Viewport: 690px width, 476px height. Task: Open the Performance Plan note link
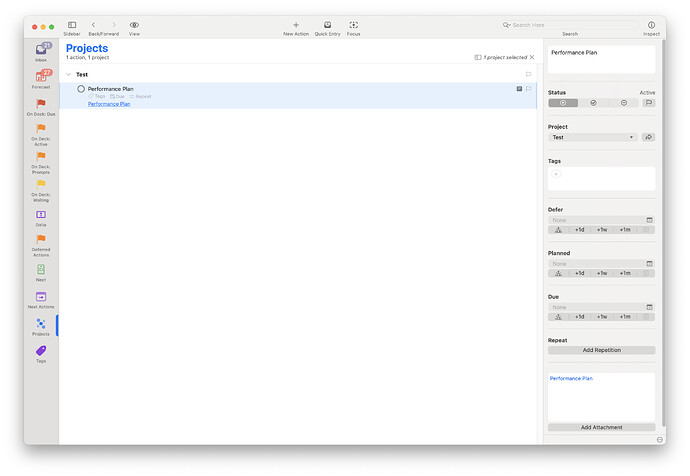click(109, 104)
